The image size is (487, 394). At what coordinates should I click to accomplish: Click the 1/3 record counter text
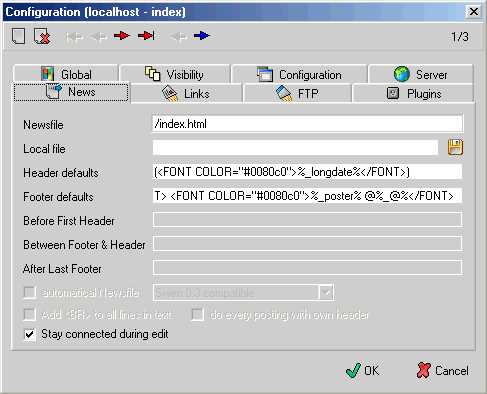pyautogui.click(x=460, y=36)
